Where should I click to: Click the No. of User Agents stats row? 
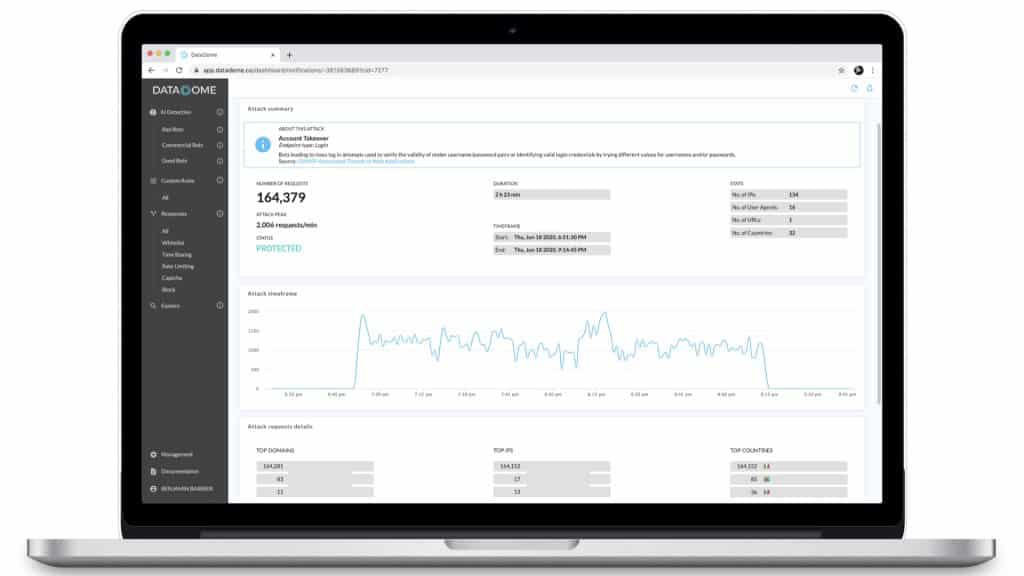click(x=788, y=207)
